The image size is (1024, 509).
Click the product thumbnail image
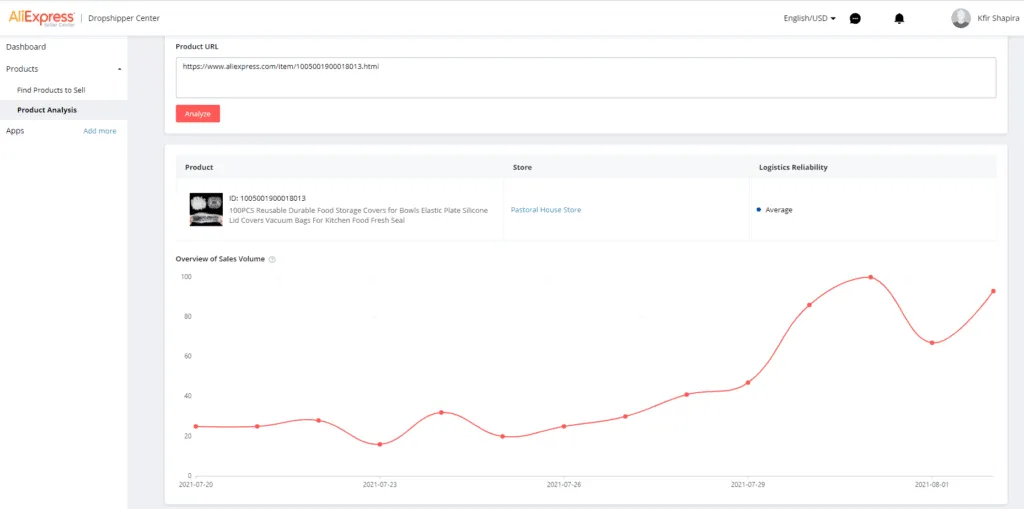[x=206, y=209]
